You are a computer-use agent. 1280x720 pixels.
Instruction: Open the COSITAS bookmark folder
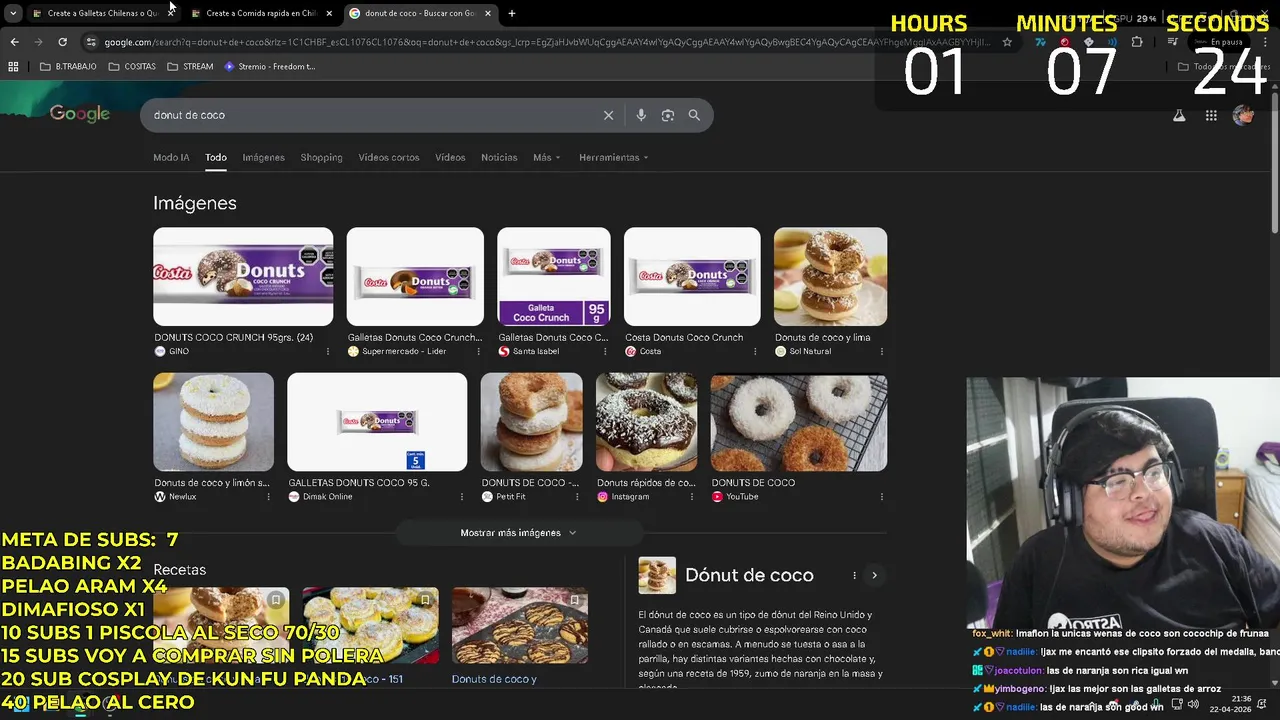[x=132, y=66]
